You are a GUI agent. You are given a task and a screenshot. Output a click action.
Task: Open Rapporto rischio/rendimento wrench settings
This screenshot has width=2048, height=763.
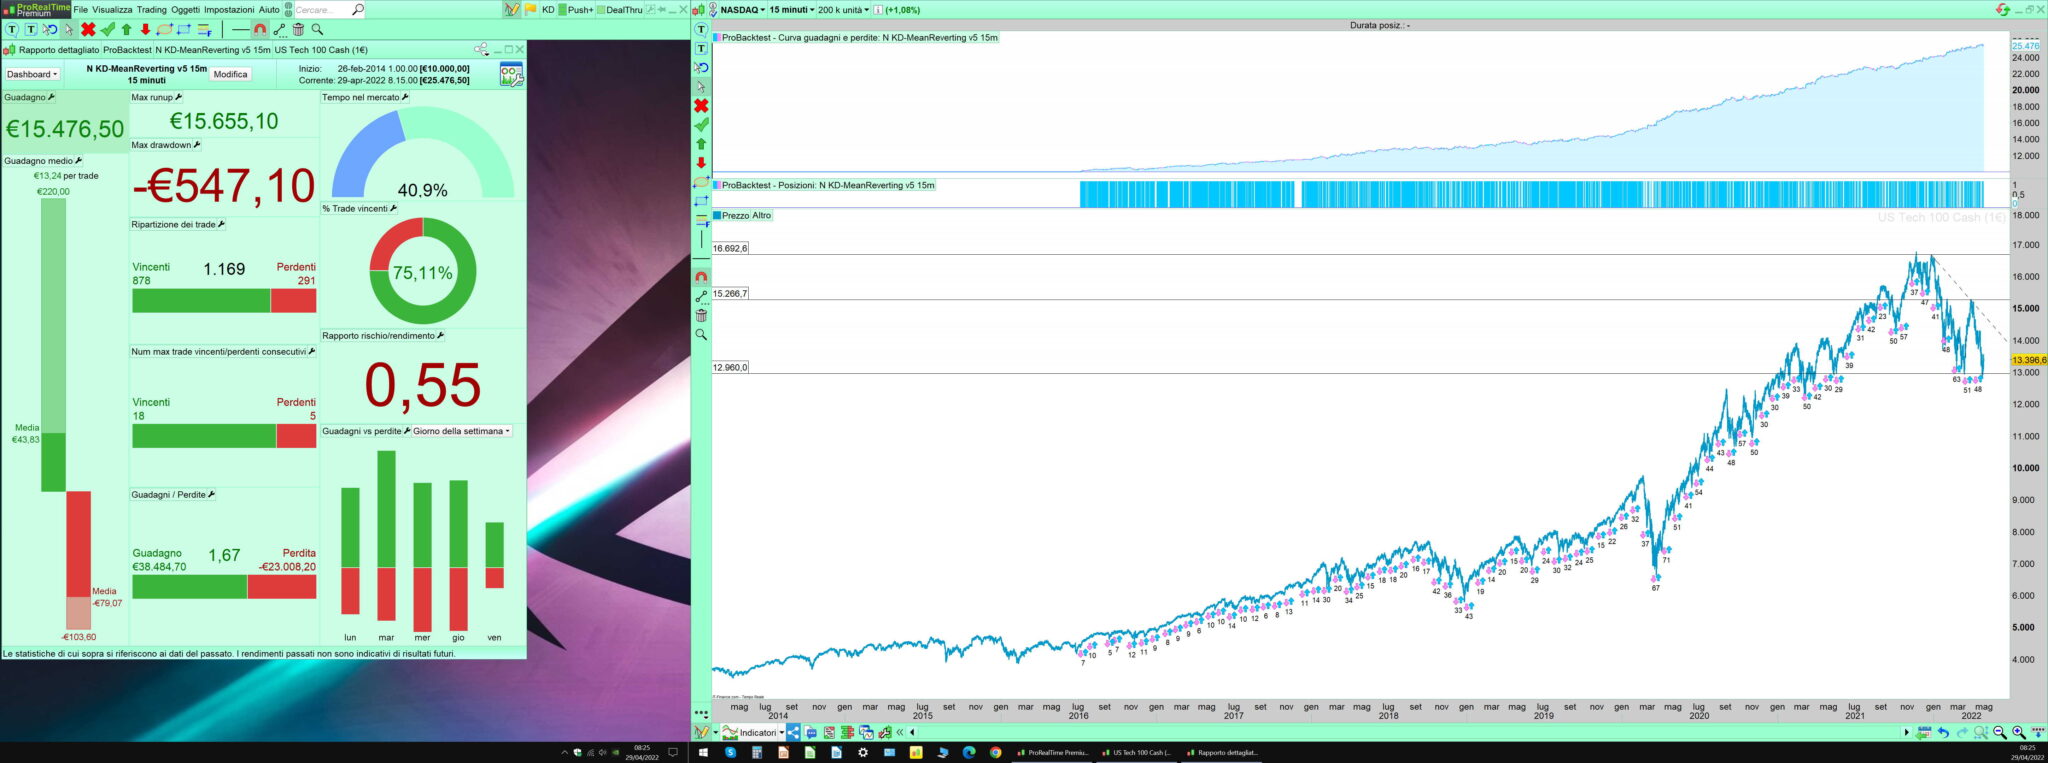[440, 336]
